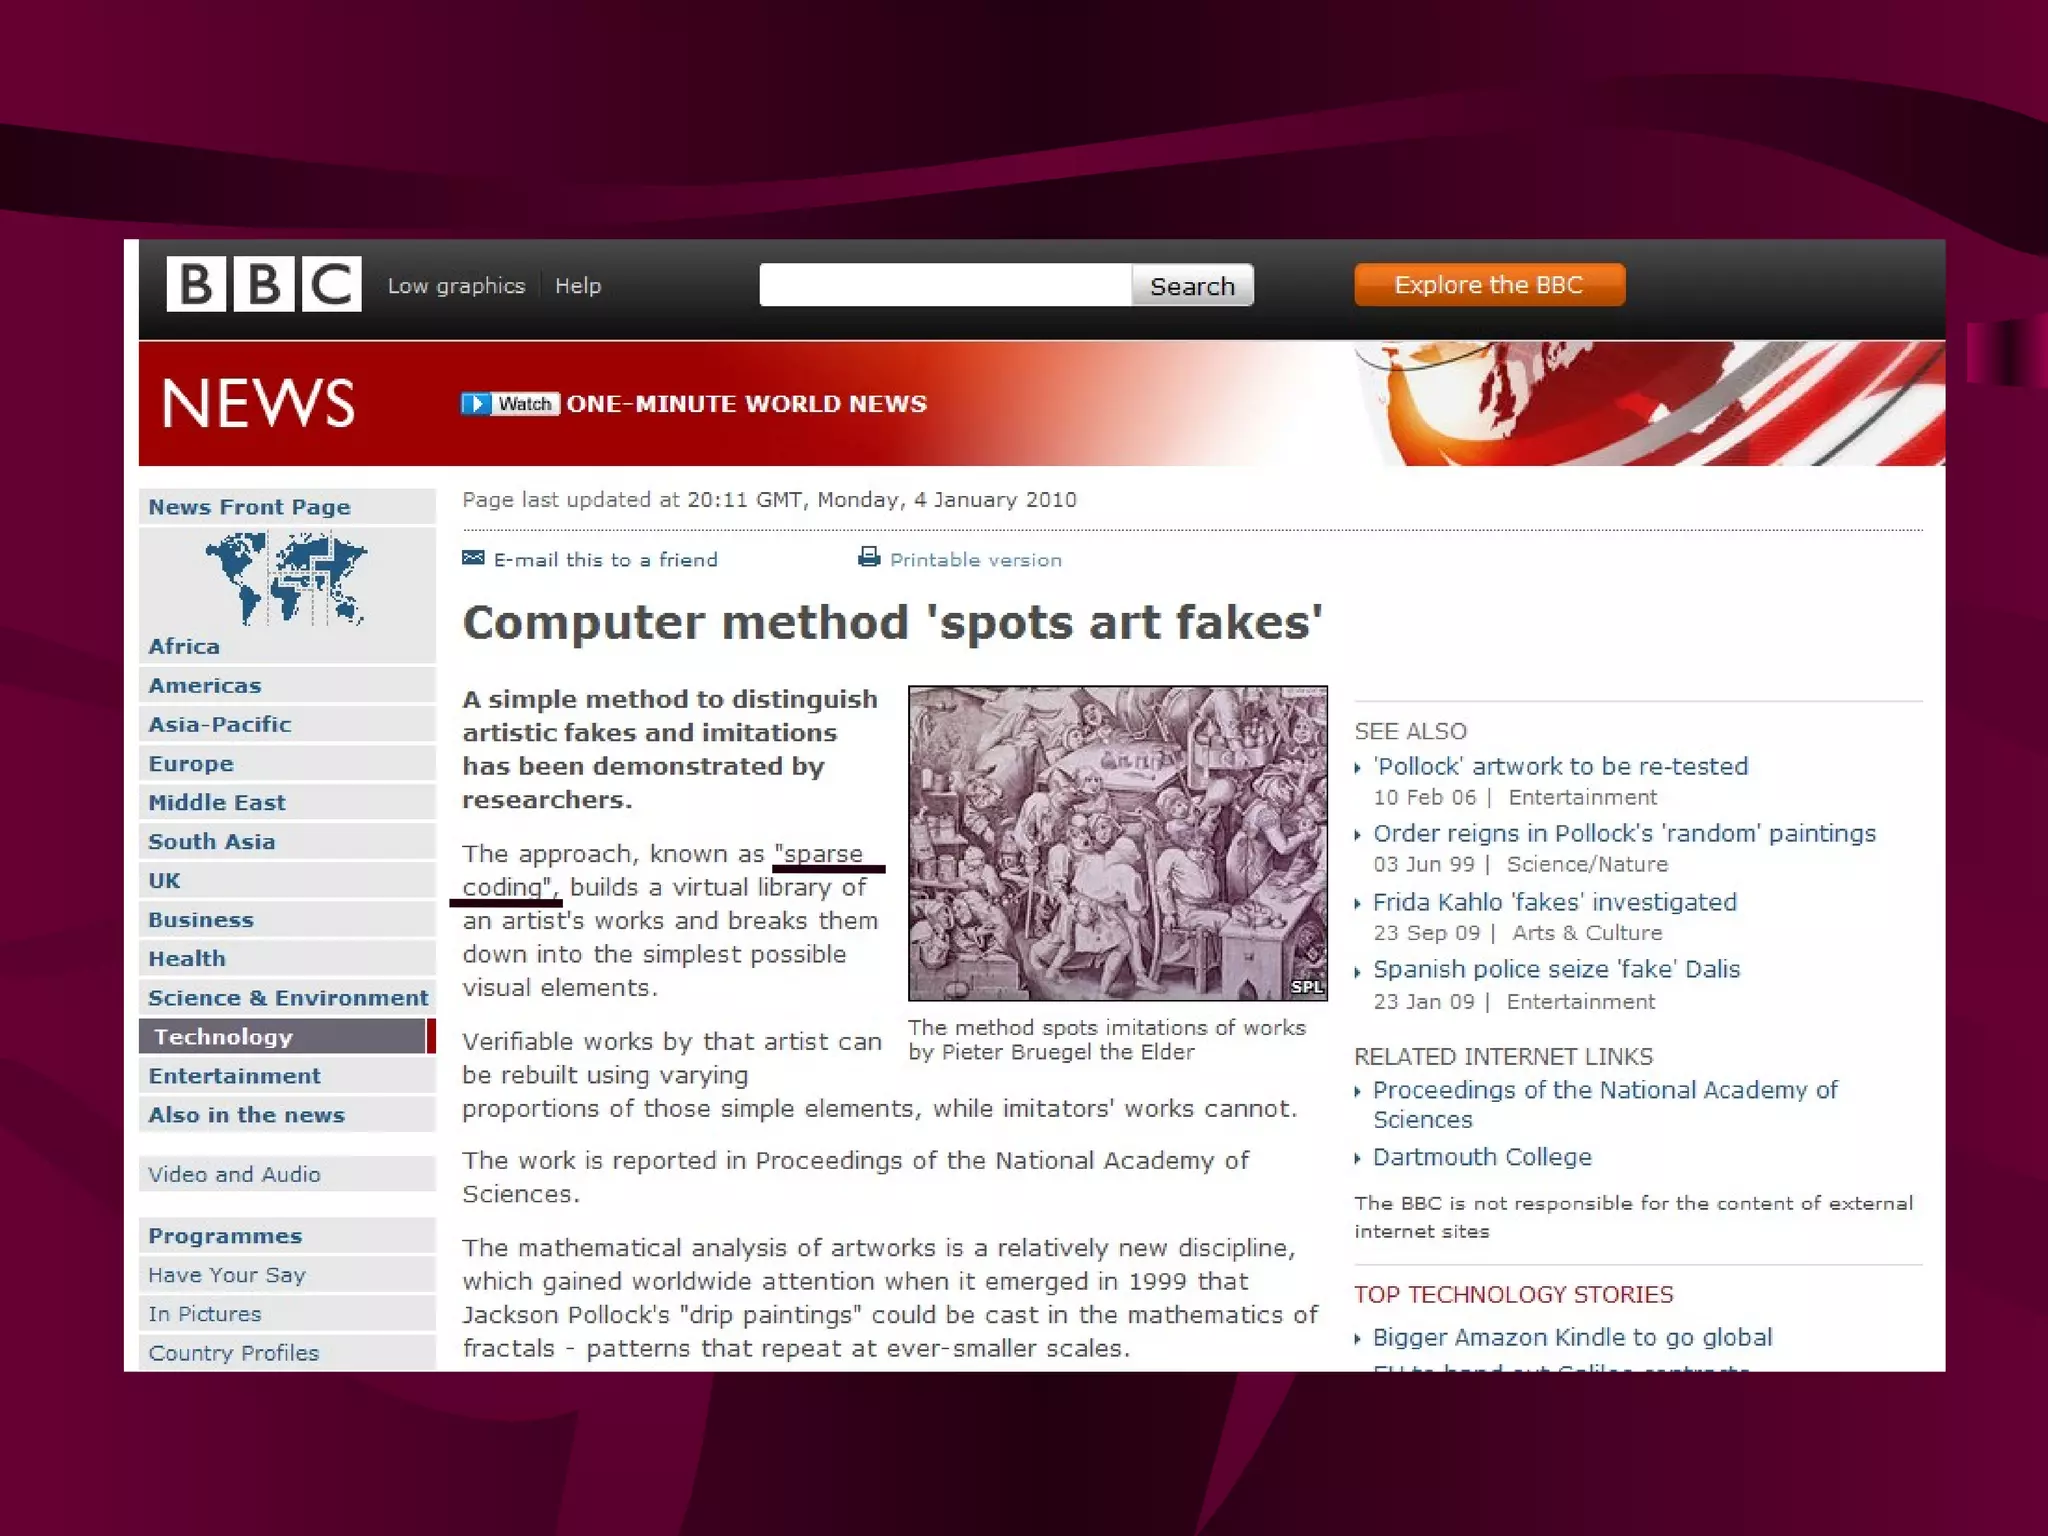Open the Low graphics link
The image size is (2048, 1536).
456,286
